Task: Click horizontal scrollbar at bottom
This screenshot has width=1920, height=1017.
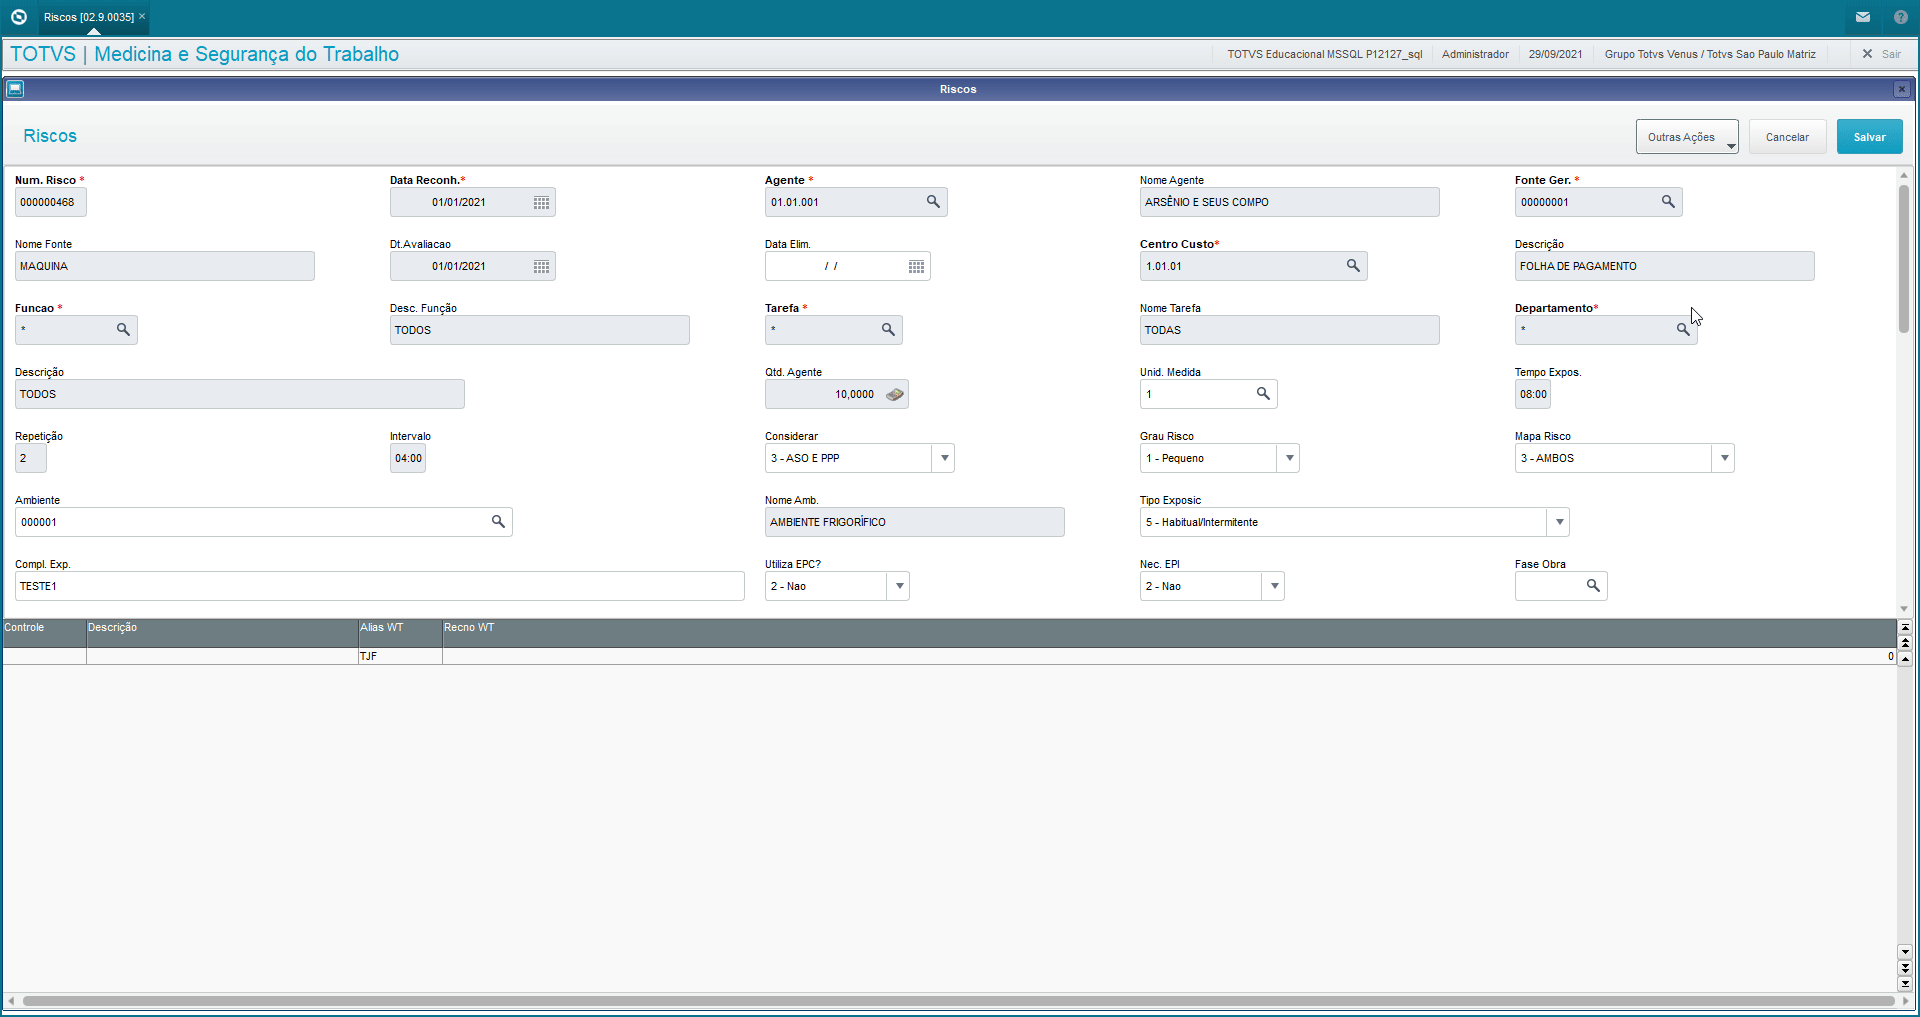Action: [958, 1001]
